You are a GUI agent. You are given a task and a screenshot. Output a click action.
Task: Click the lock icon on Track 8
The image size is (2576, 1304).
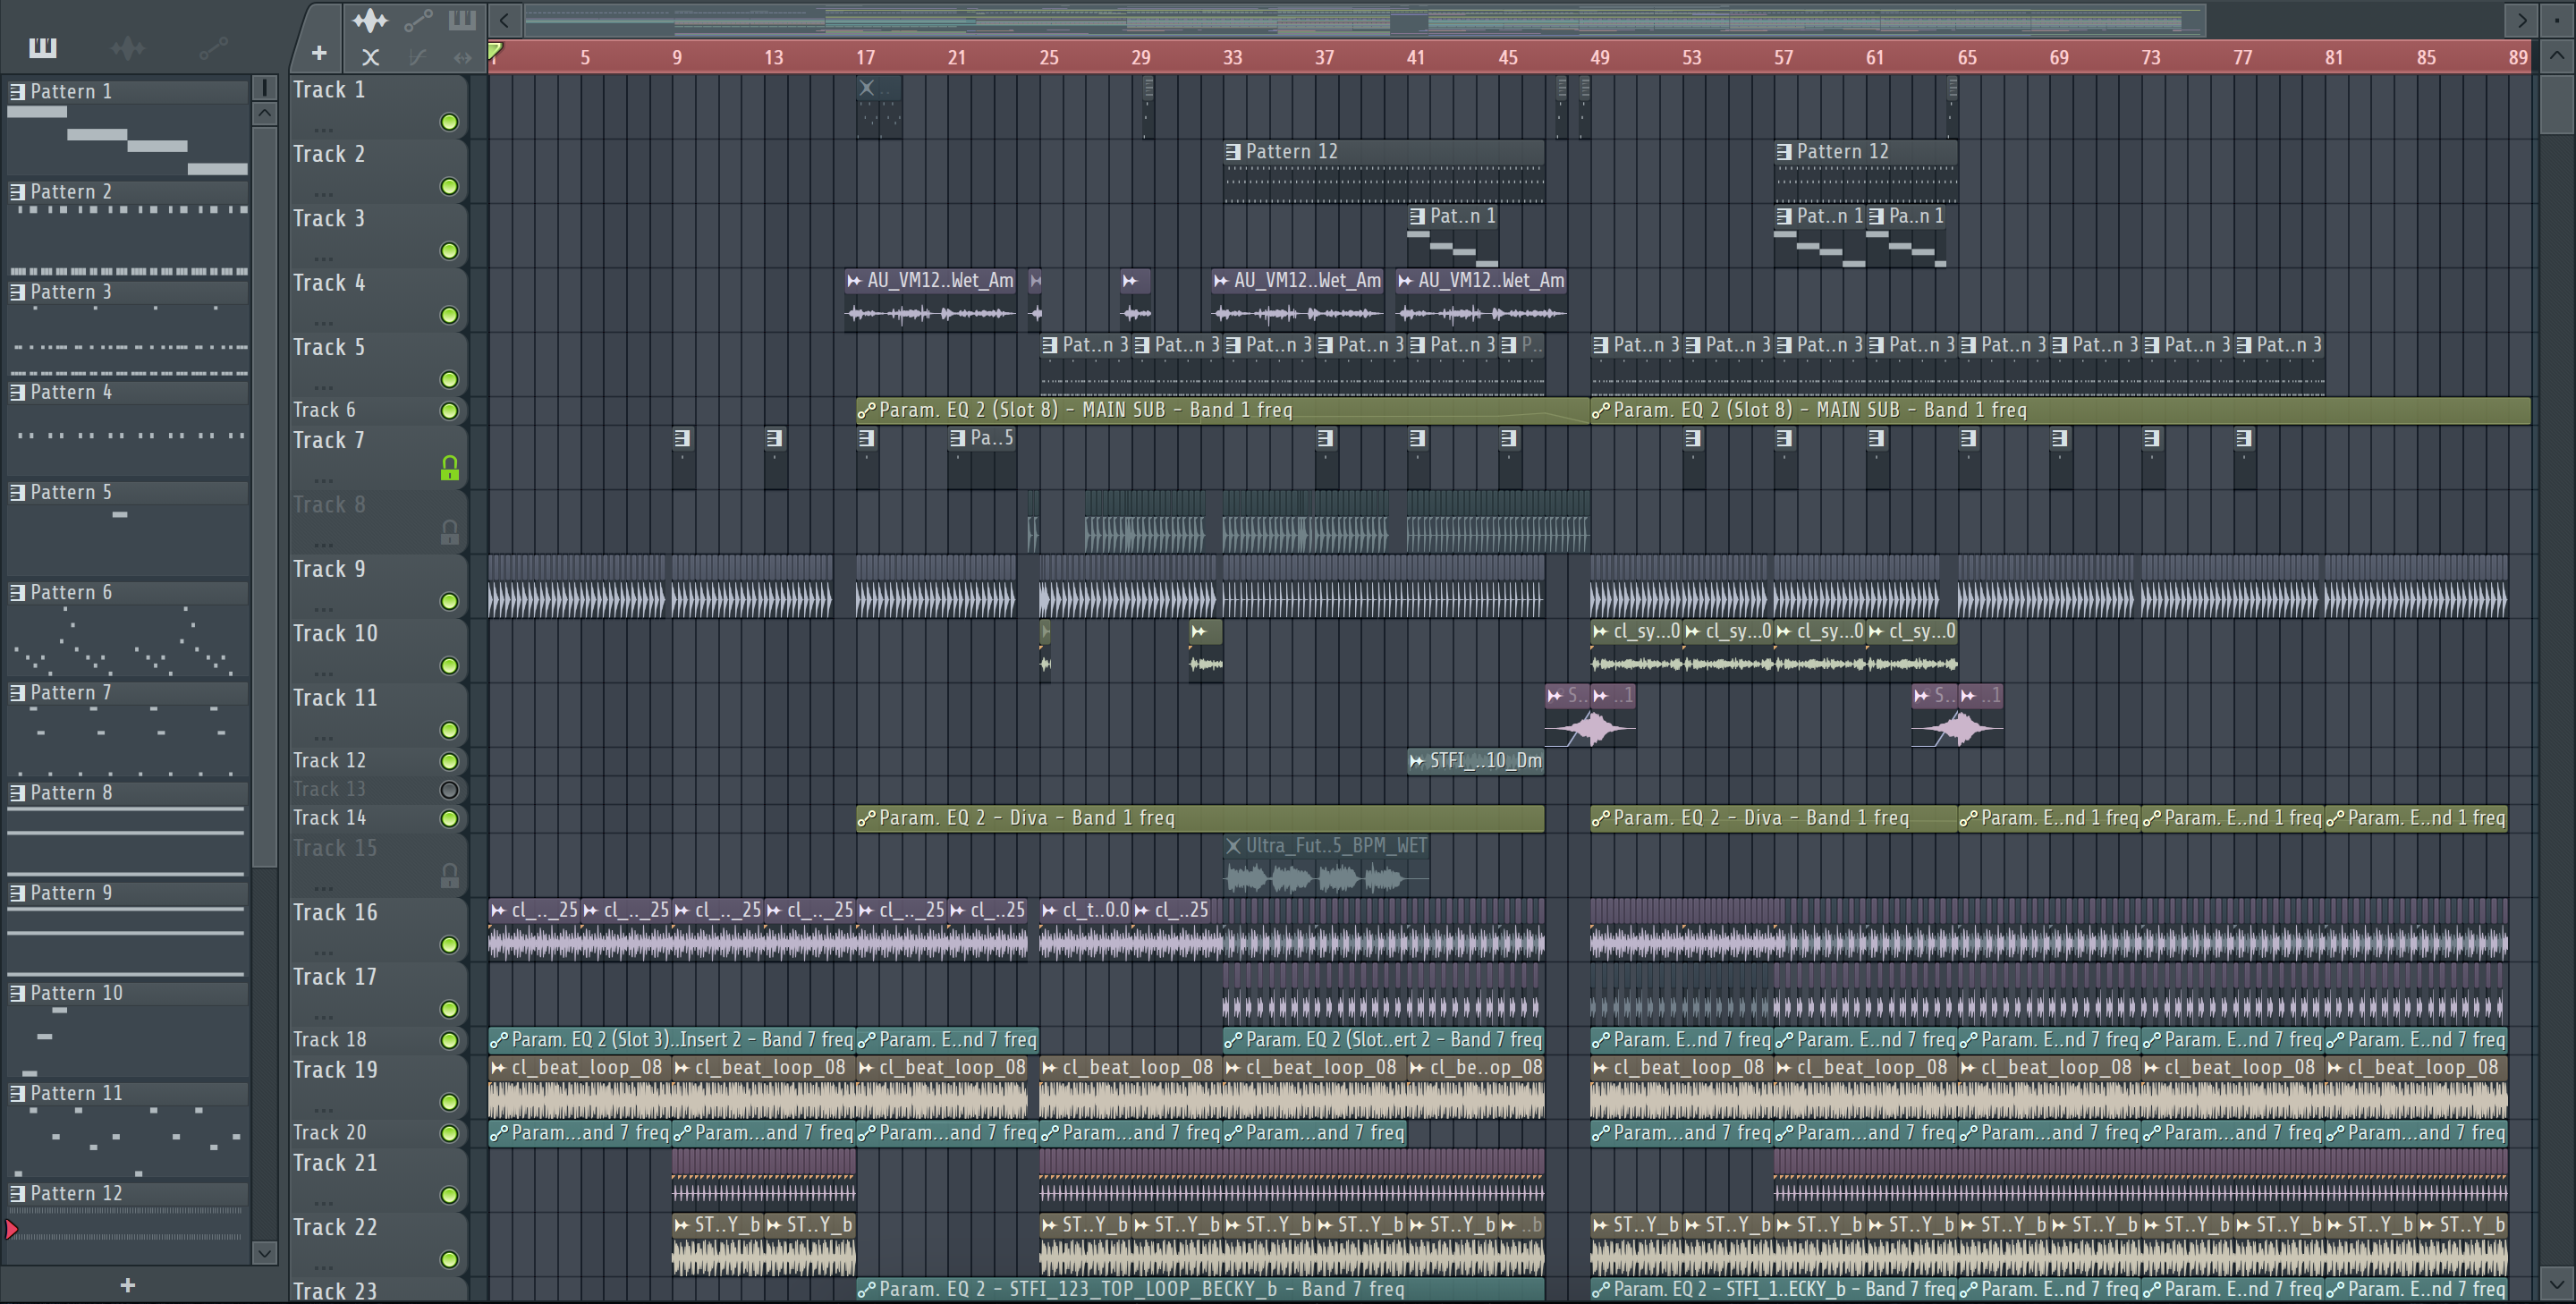point(450,532)
